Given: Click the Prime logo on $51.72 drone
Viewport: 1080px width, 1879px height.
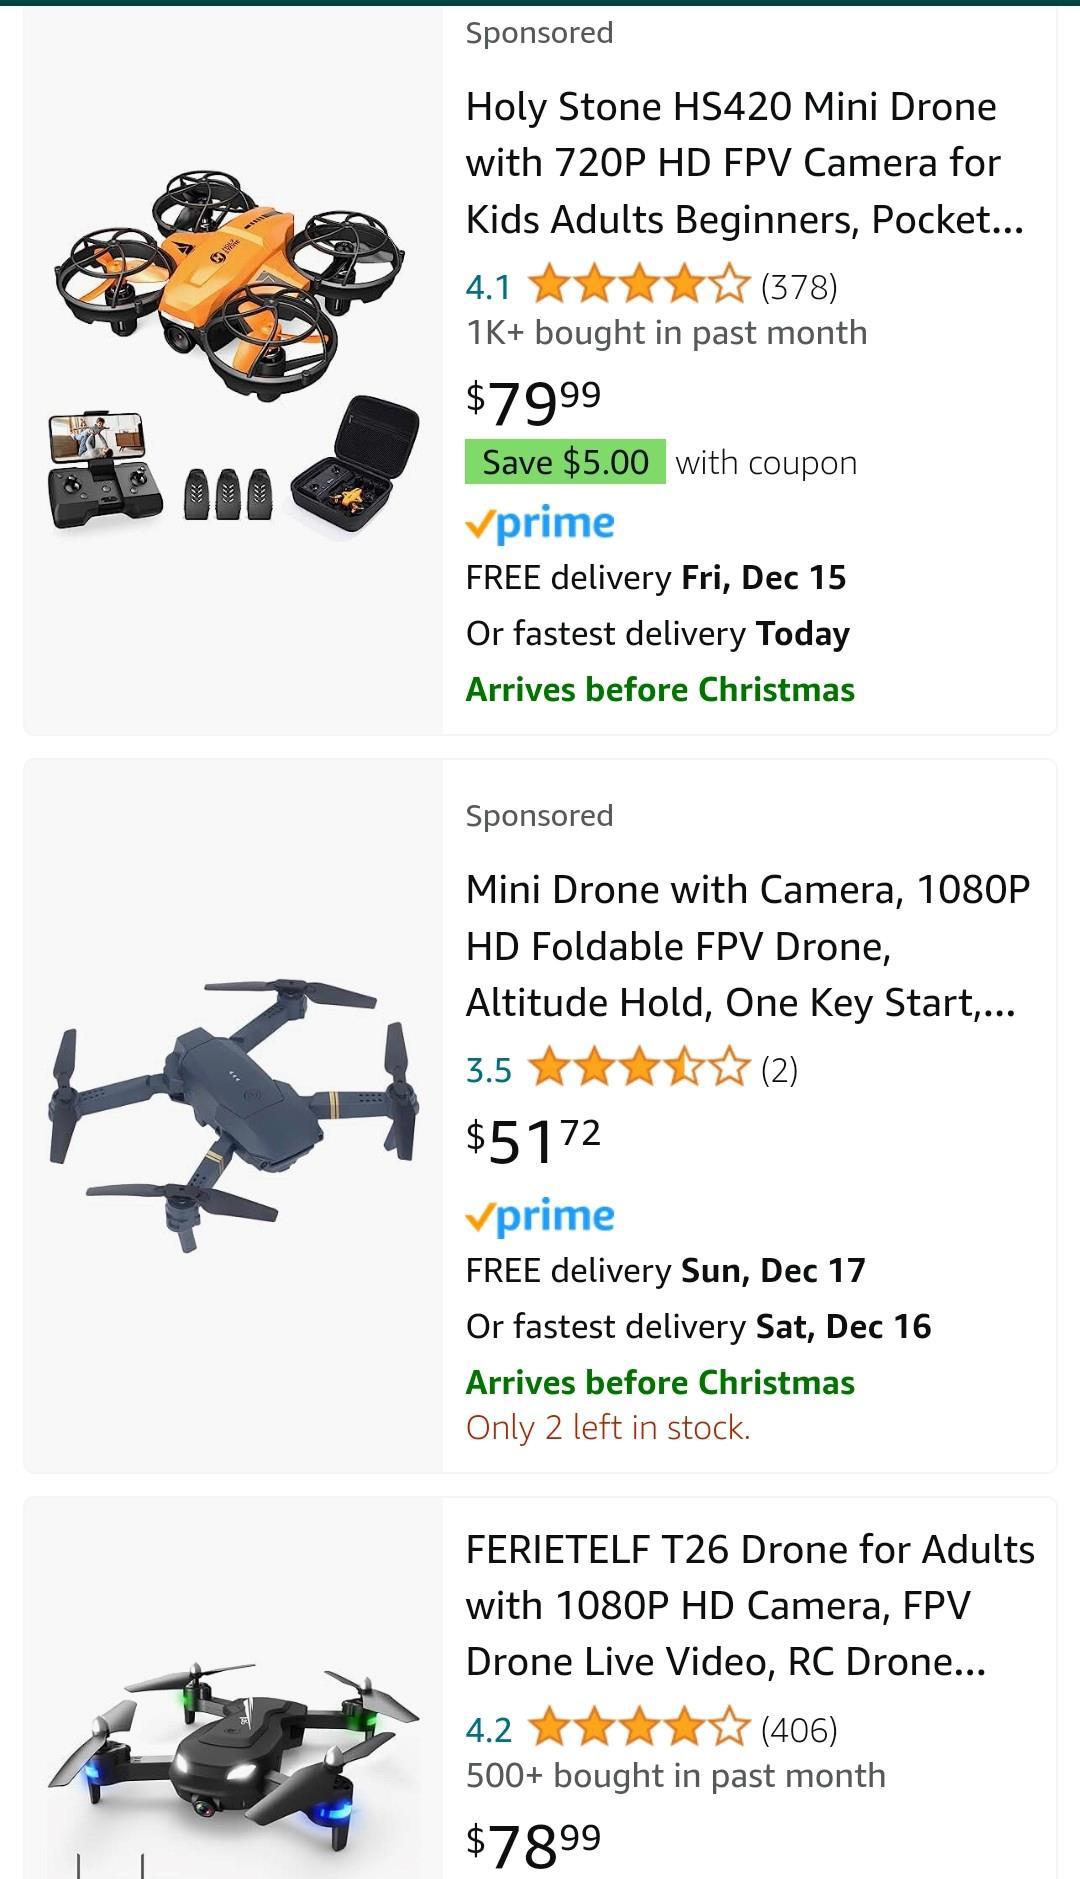Looking at the screenshot, I should pyautogui.click(x=540, y=1216).
